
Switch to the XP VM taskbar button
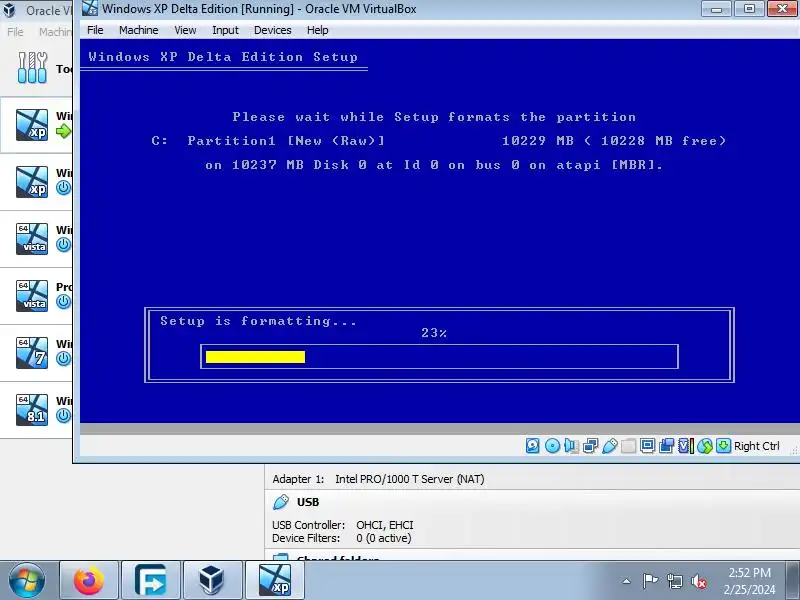(274, 581)
